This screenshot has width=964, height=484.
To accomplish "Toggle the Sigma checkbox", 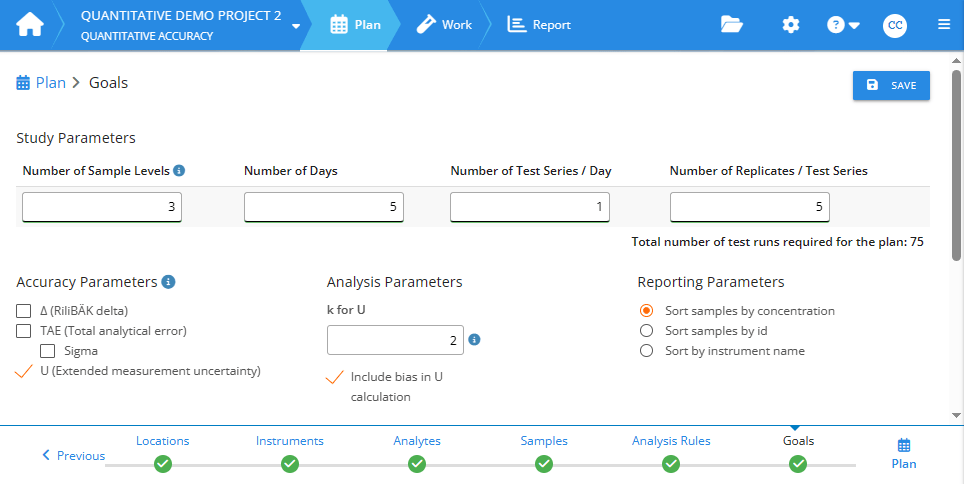I will (x=47, y=351).
